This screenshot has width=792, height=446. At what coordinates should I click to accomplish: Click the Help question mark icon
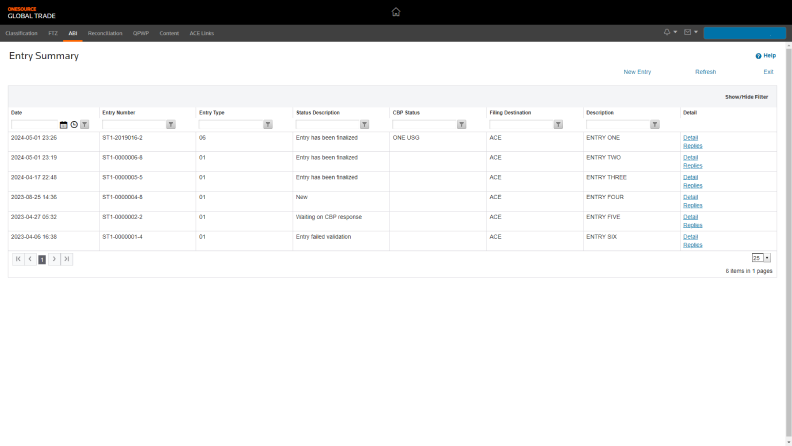click(x=759, y=56)
